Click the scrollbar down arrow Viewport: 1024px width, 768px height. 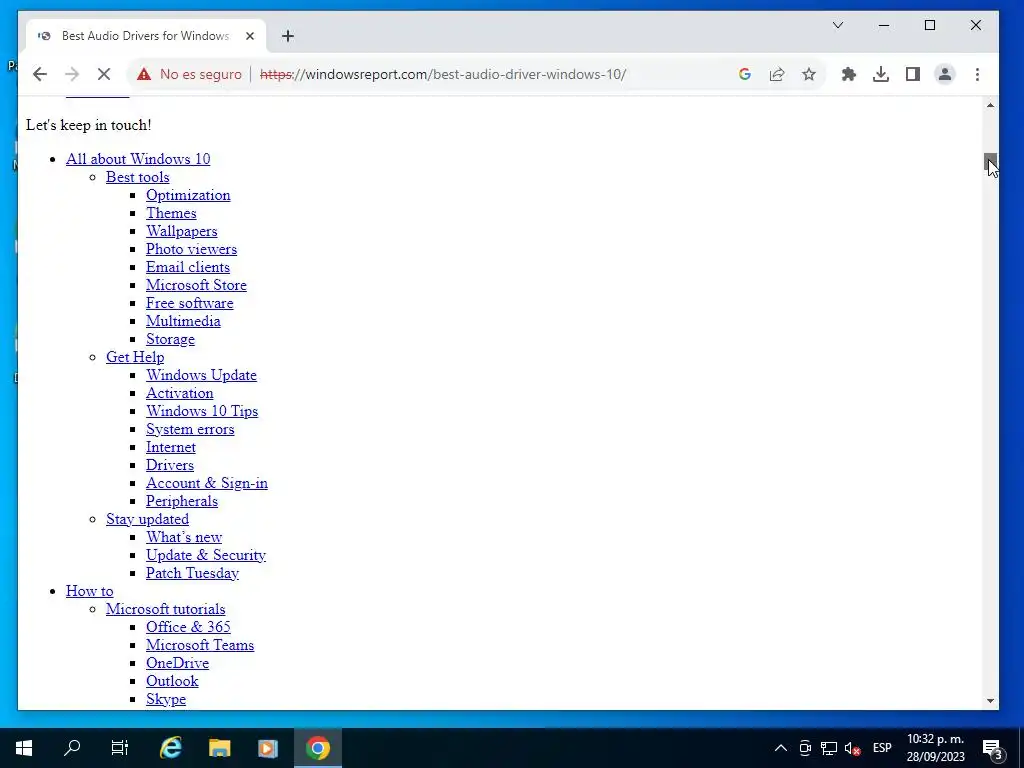(x=990, y=701)
